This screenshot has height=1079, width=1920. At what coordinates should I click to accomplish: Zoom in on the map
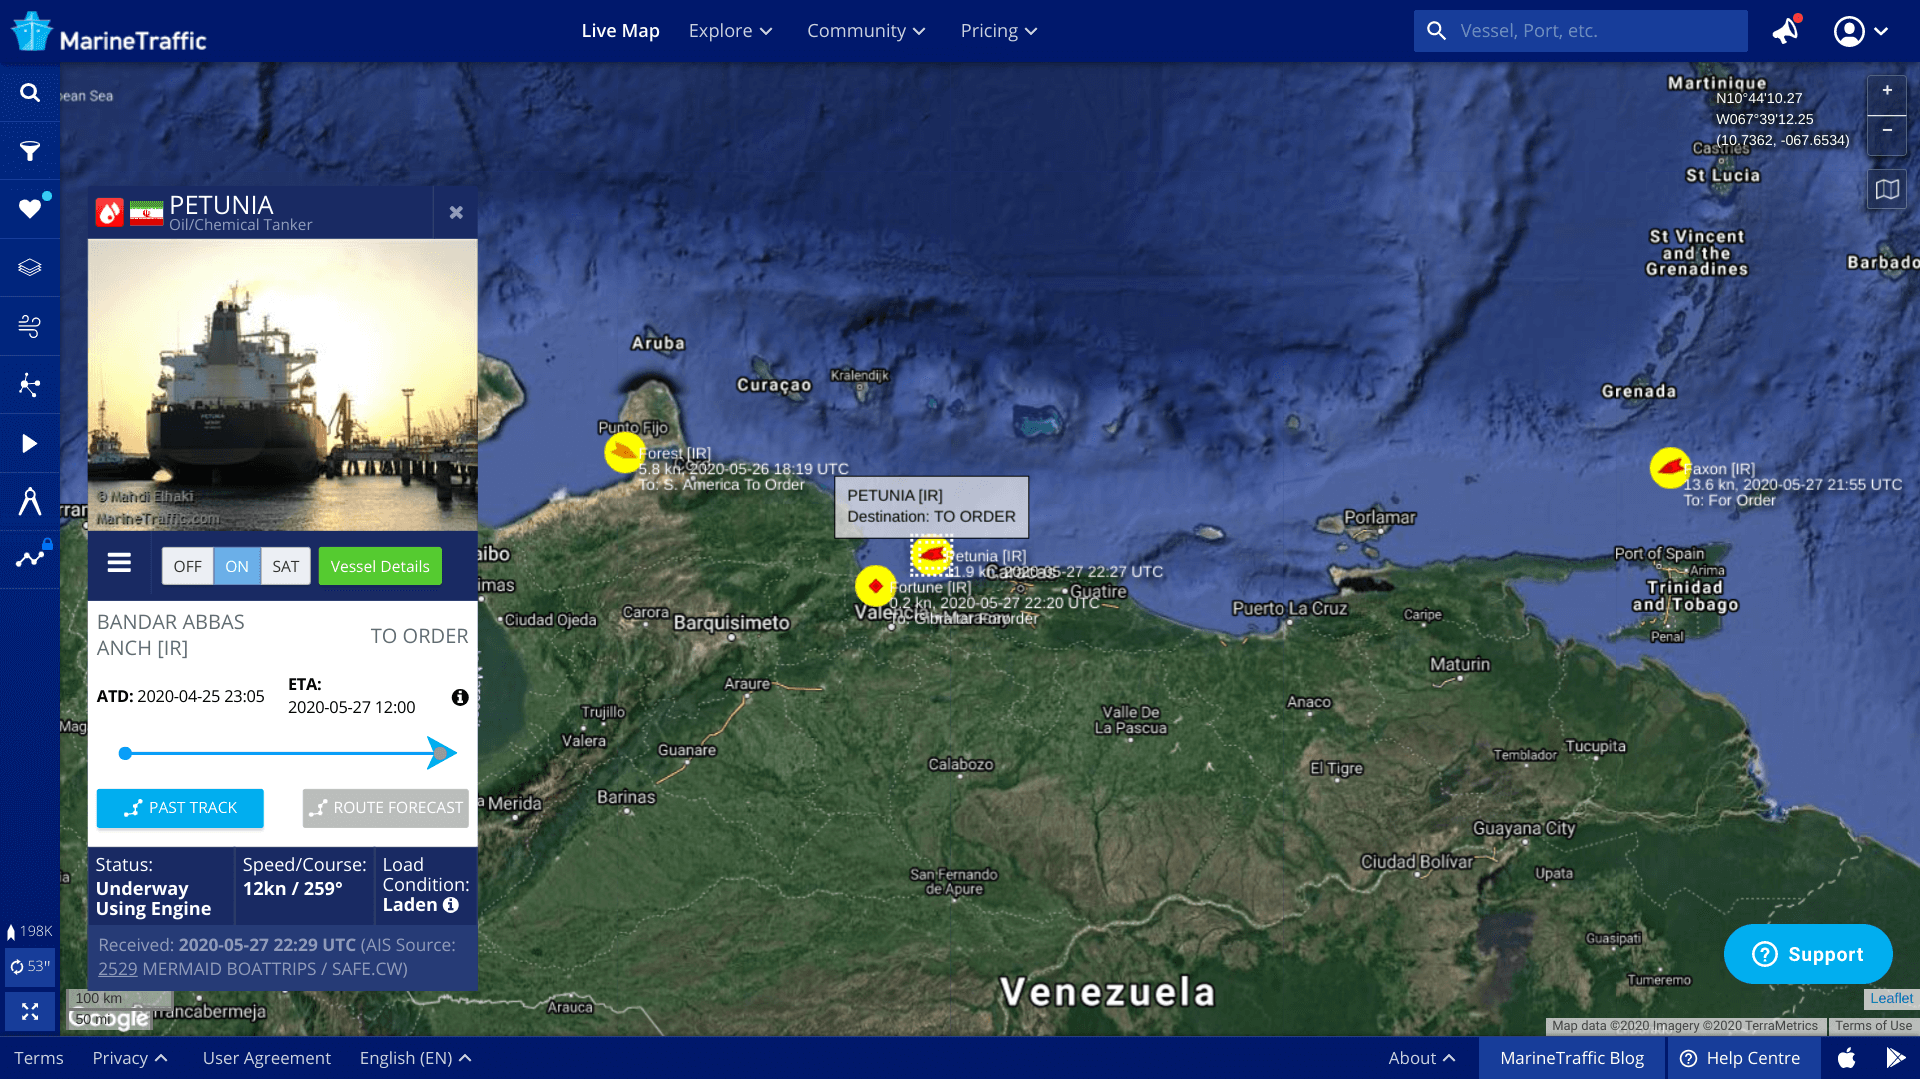[x=1887, y=91]
